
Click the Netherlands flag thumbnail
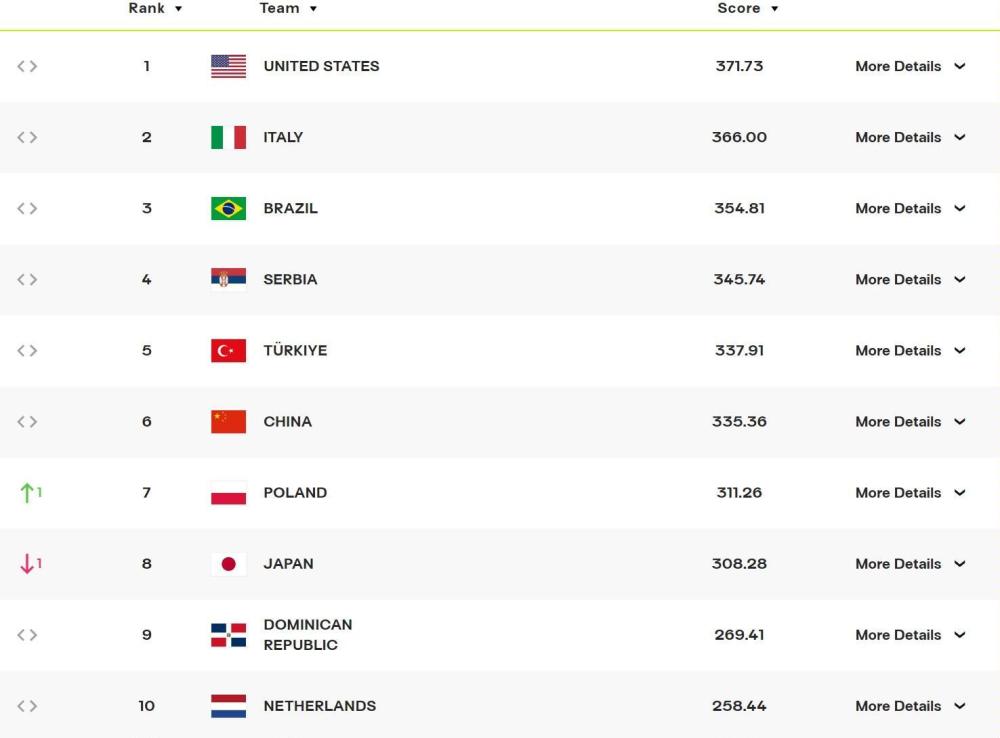point(228,706)
